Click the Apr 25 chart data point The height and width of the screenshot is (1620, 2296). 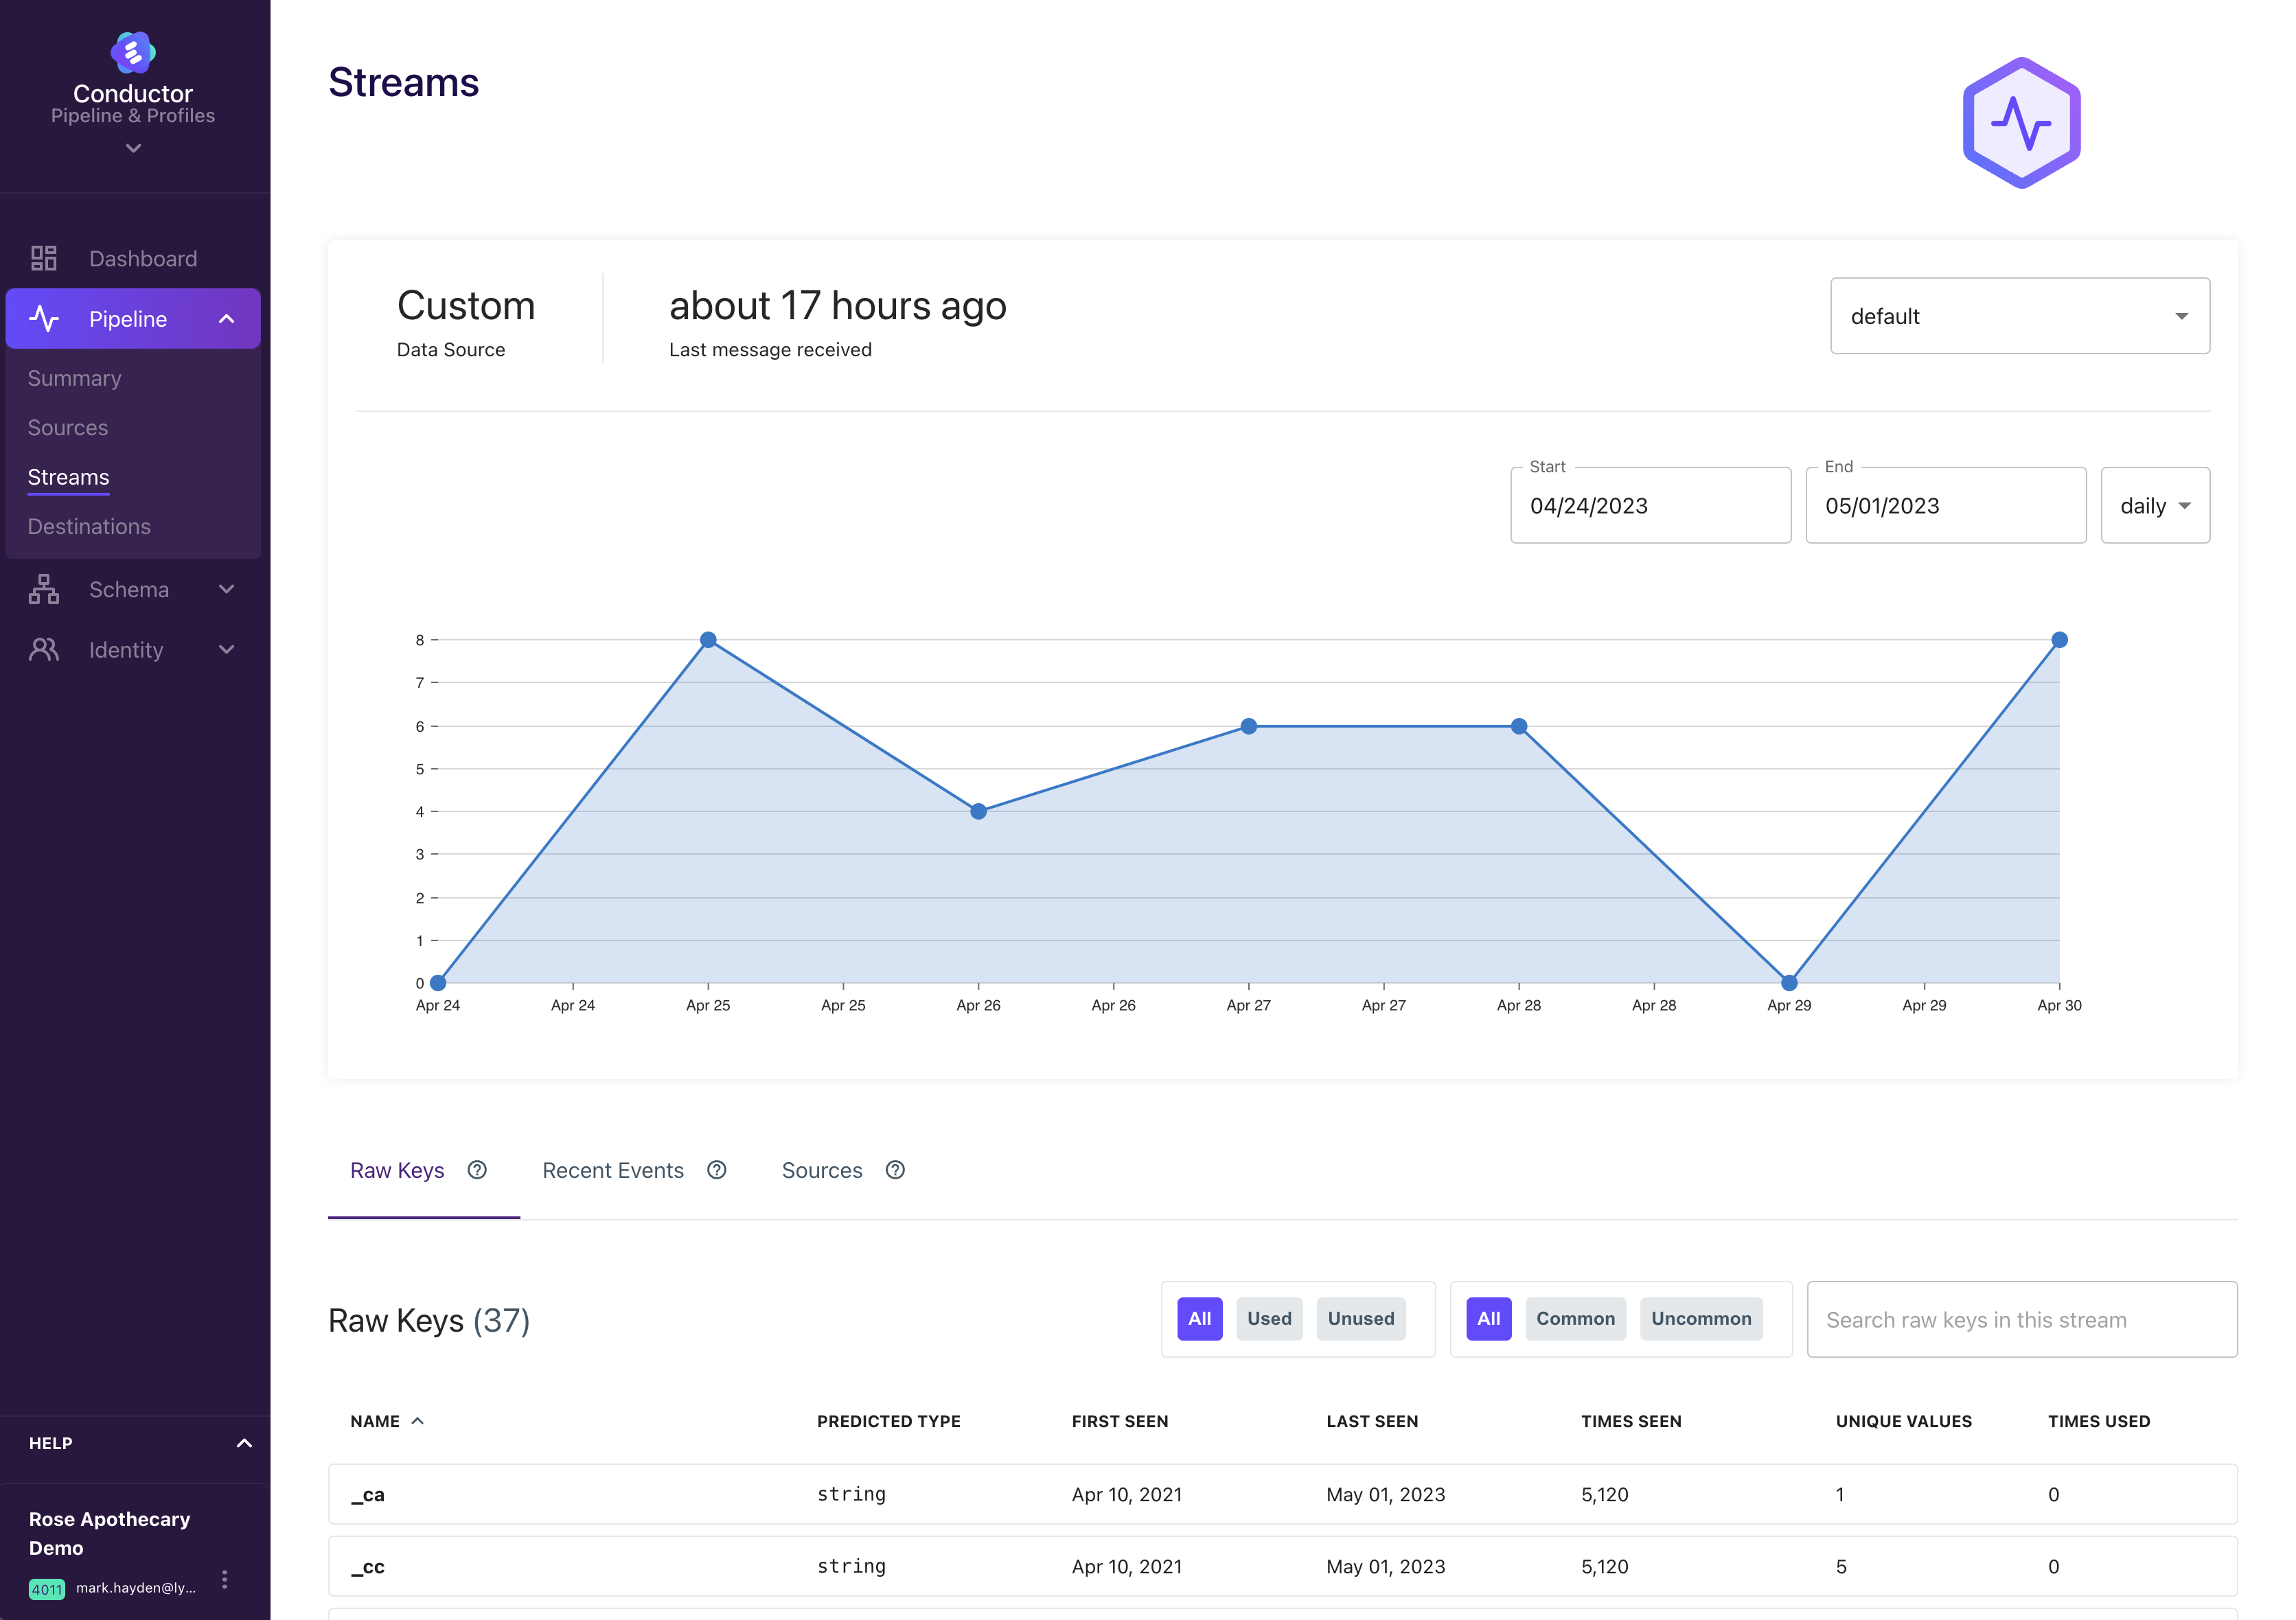tap(708, 640)
